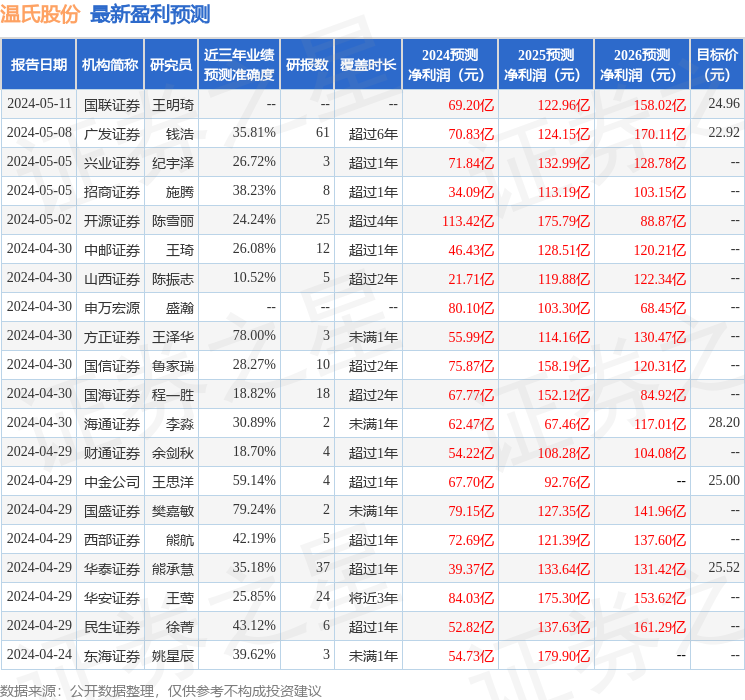Click the 2024 profit value 113.42亿
The height and width of the screenshot is (700, 745).
tap(468, 221)
